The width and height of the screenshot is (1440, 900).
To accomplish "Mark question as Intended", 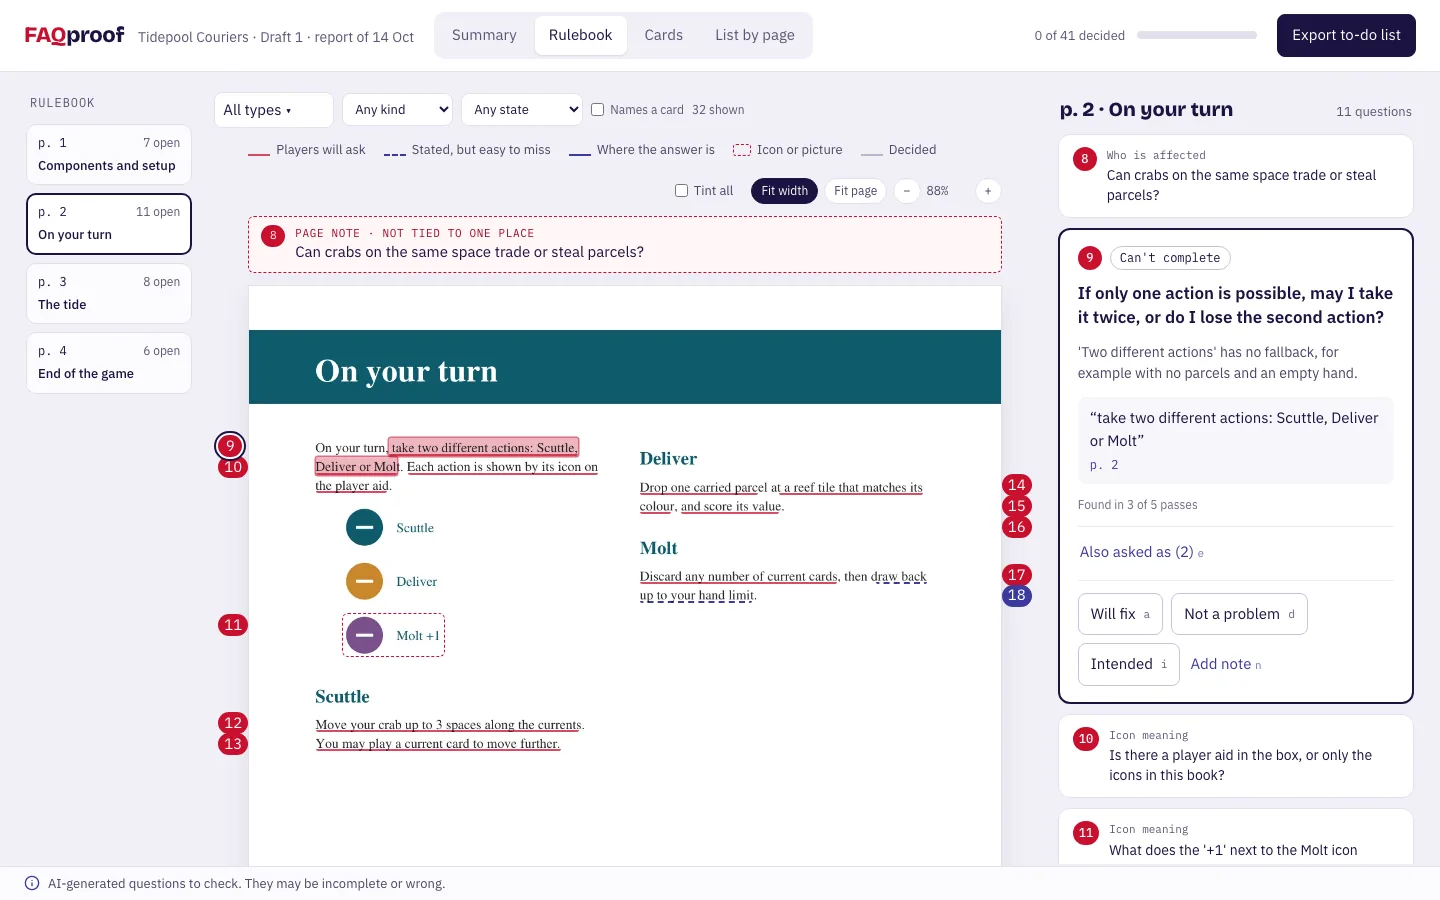I will point(1129,664).
